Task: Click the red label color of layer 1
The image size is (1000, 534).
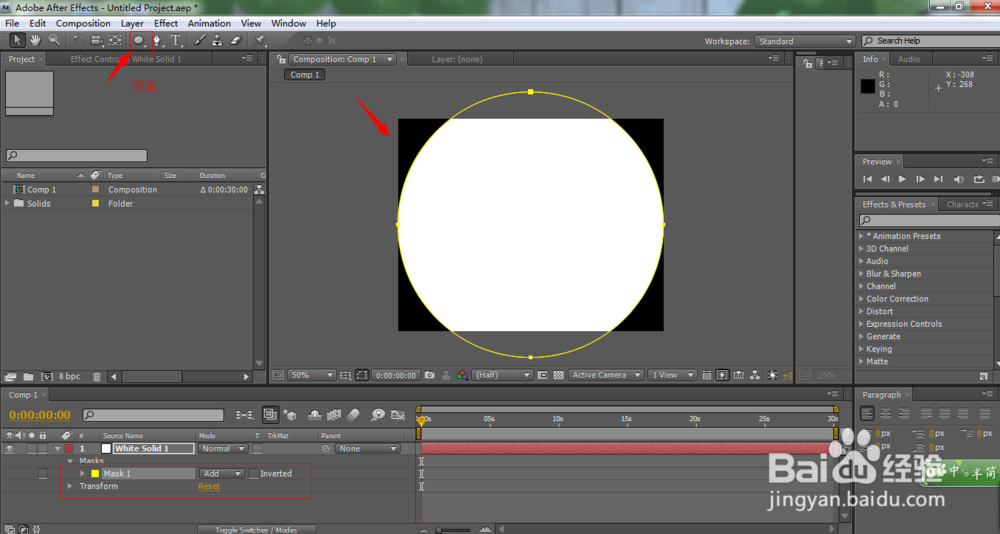Action: 68,449
